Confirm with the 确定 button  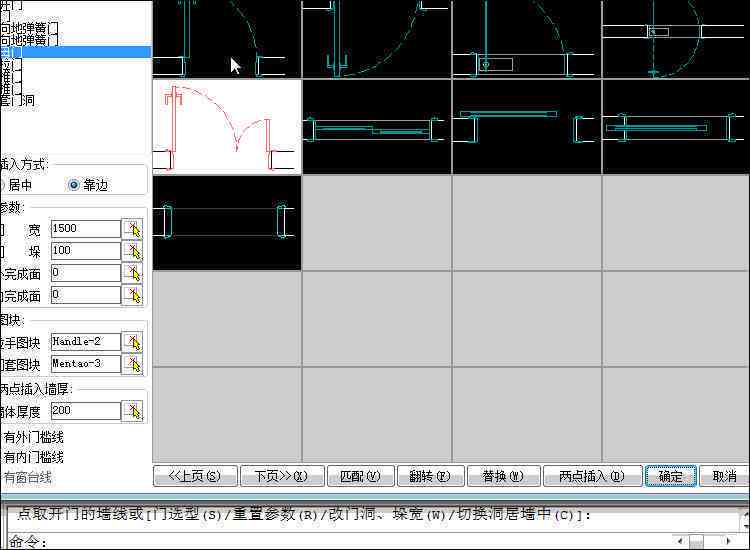tap(670, 476)
